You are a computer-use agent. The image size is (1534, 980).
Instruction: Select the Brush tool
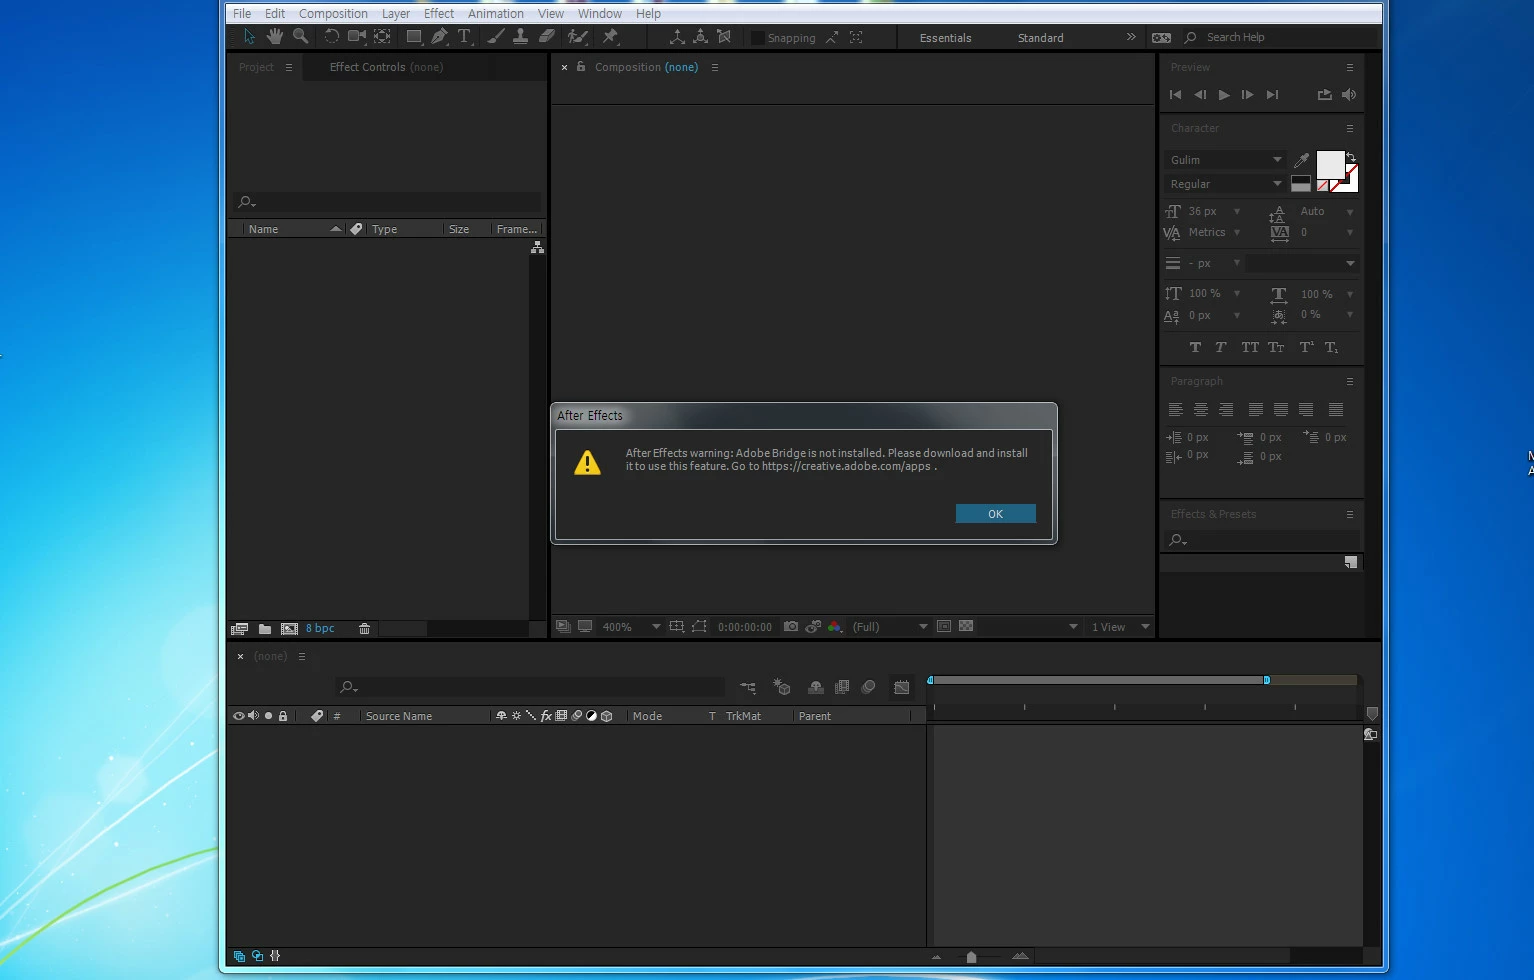click(495, 37)
